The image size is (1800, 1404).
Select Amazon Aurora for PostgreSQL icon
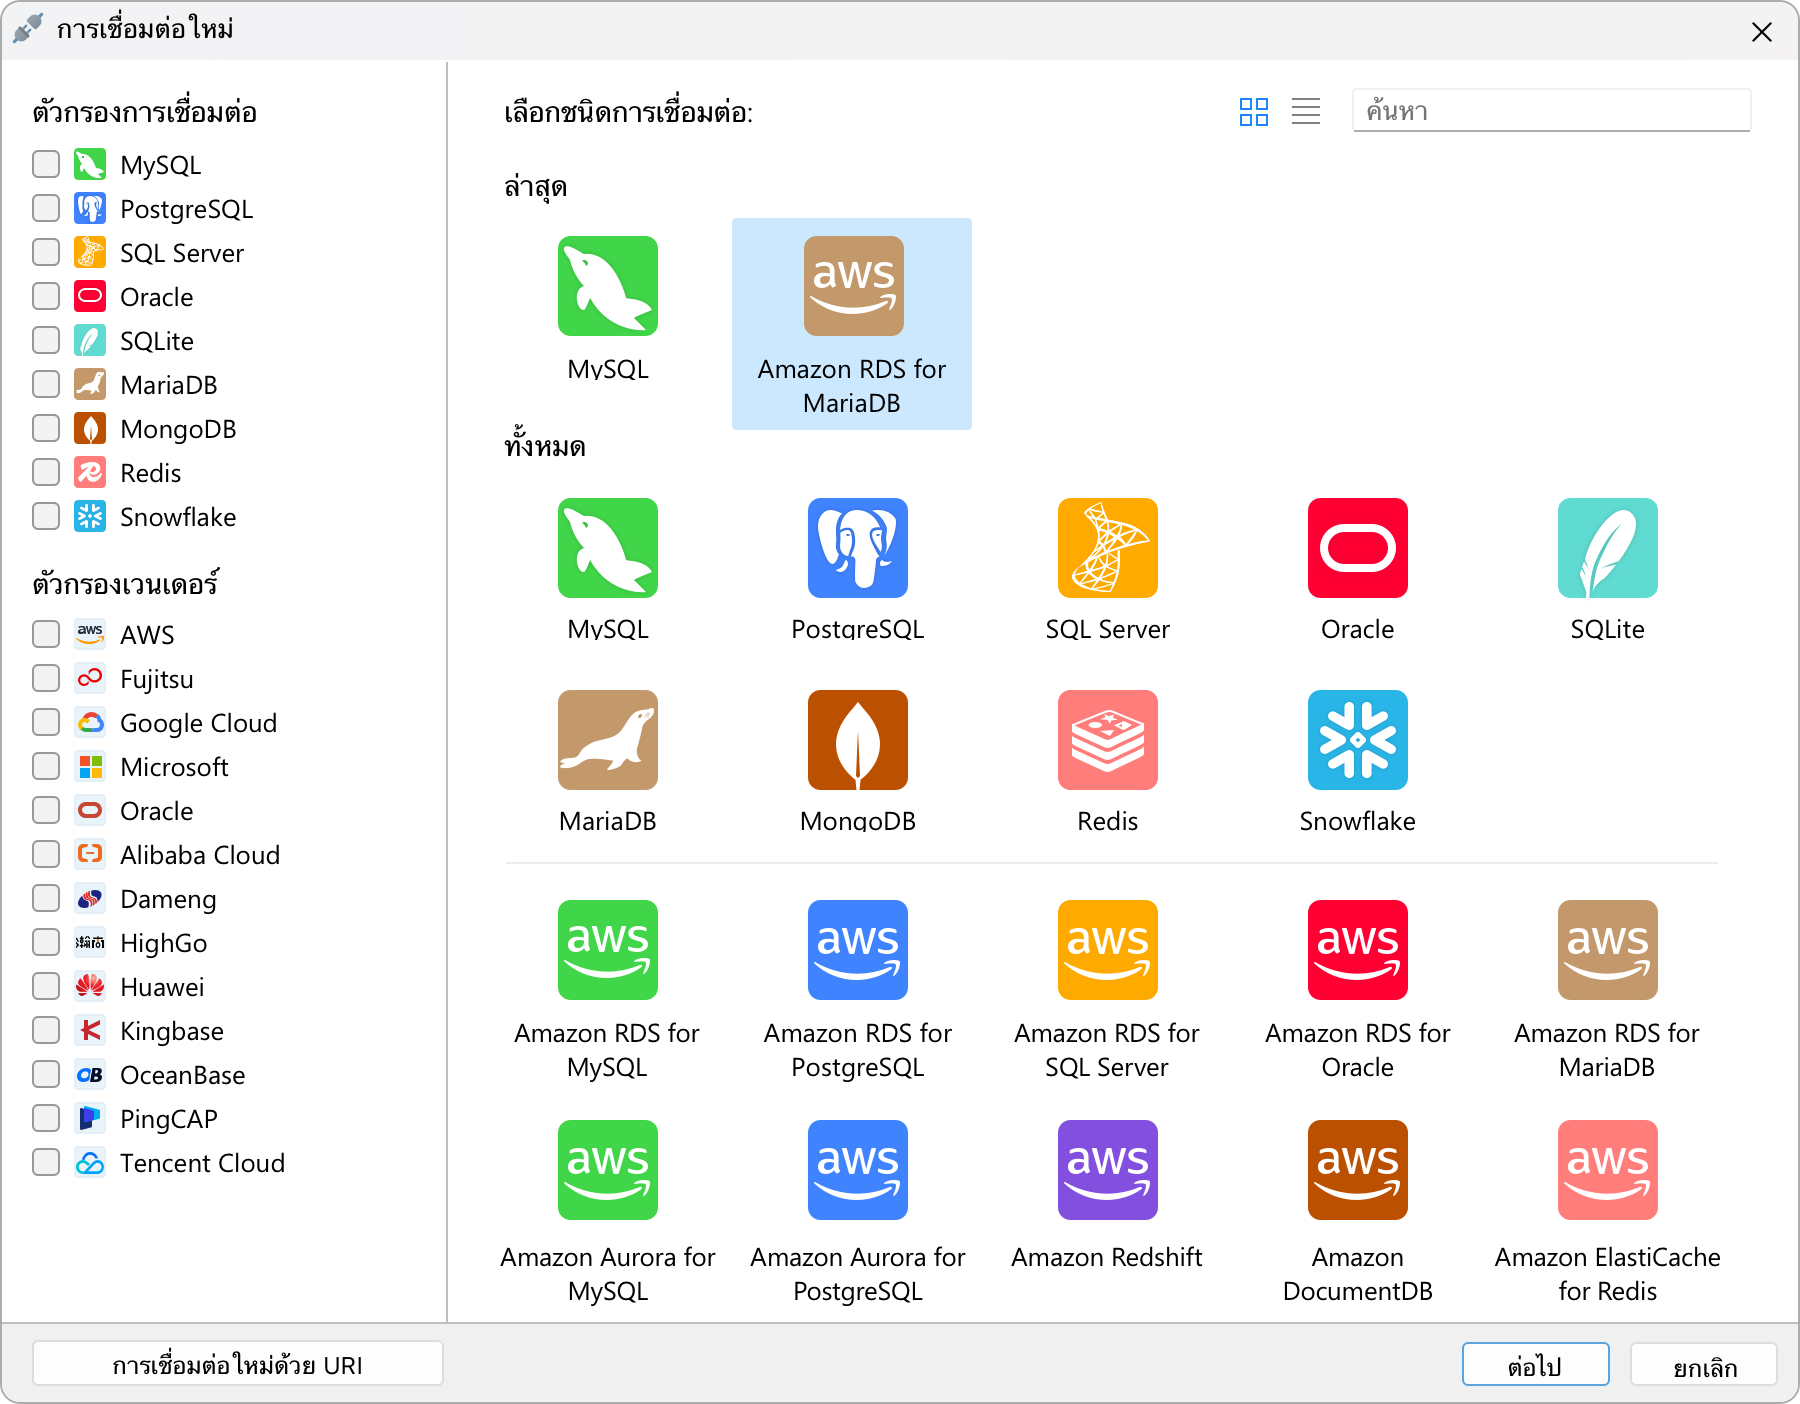pyautogui.click(x=858, y=1170)
